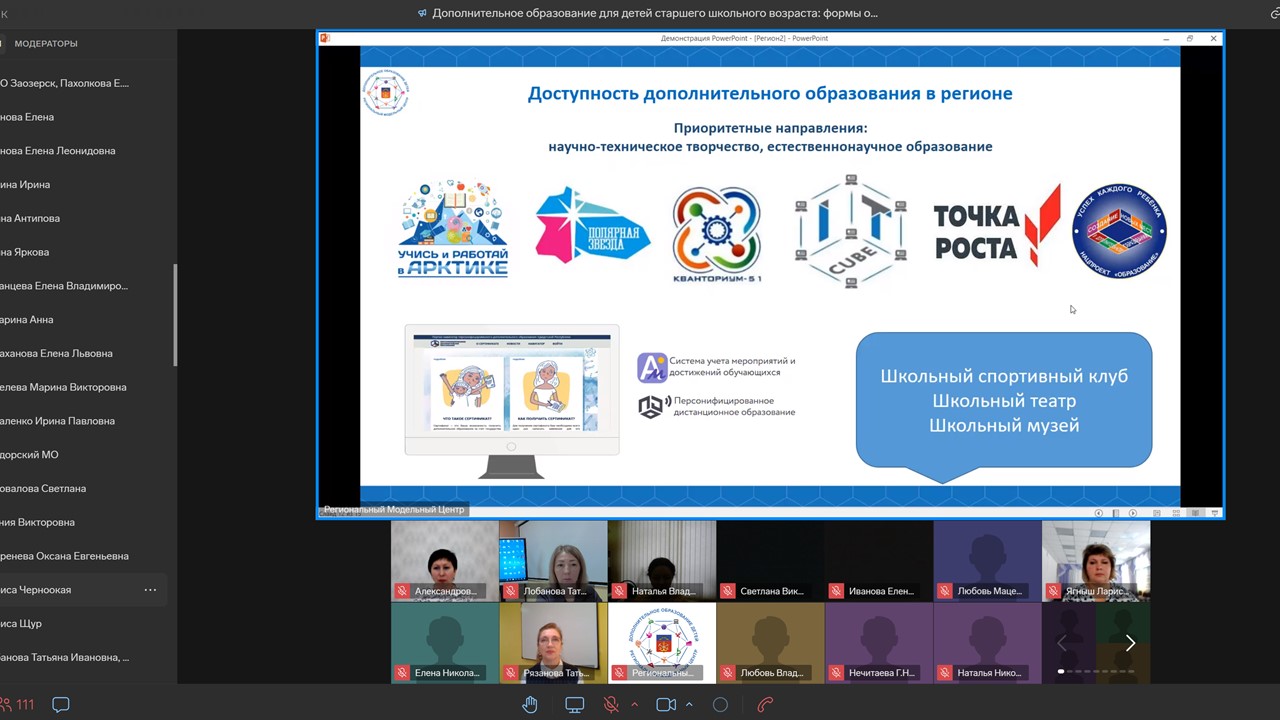Select the Наталья Нико participant tile
The height and width of the screenshot is (720, 1280).
[x=987, y=643]
